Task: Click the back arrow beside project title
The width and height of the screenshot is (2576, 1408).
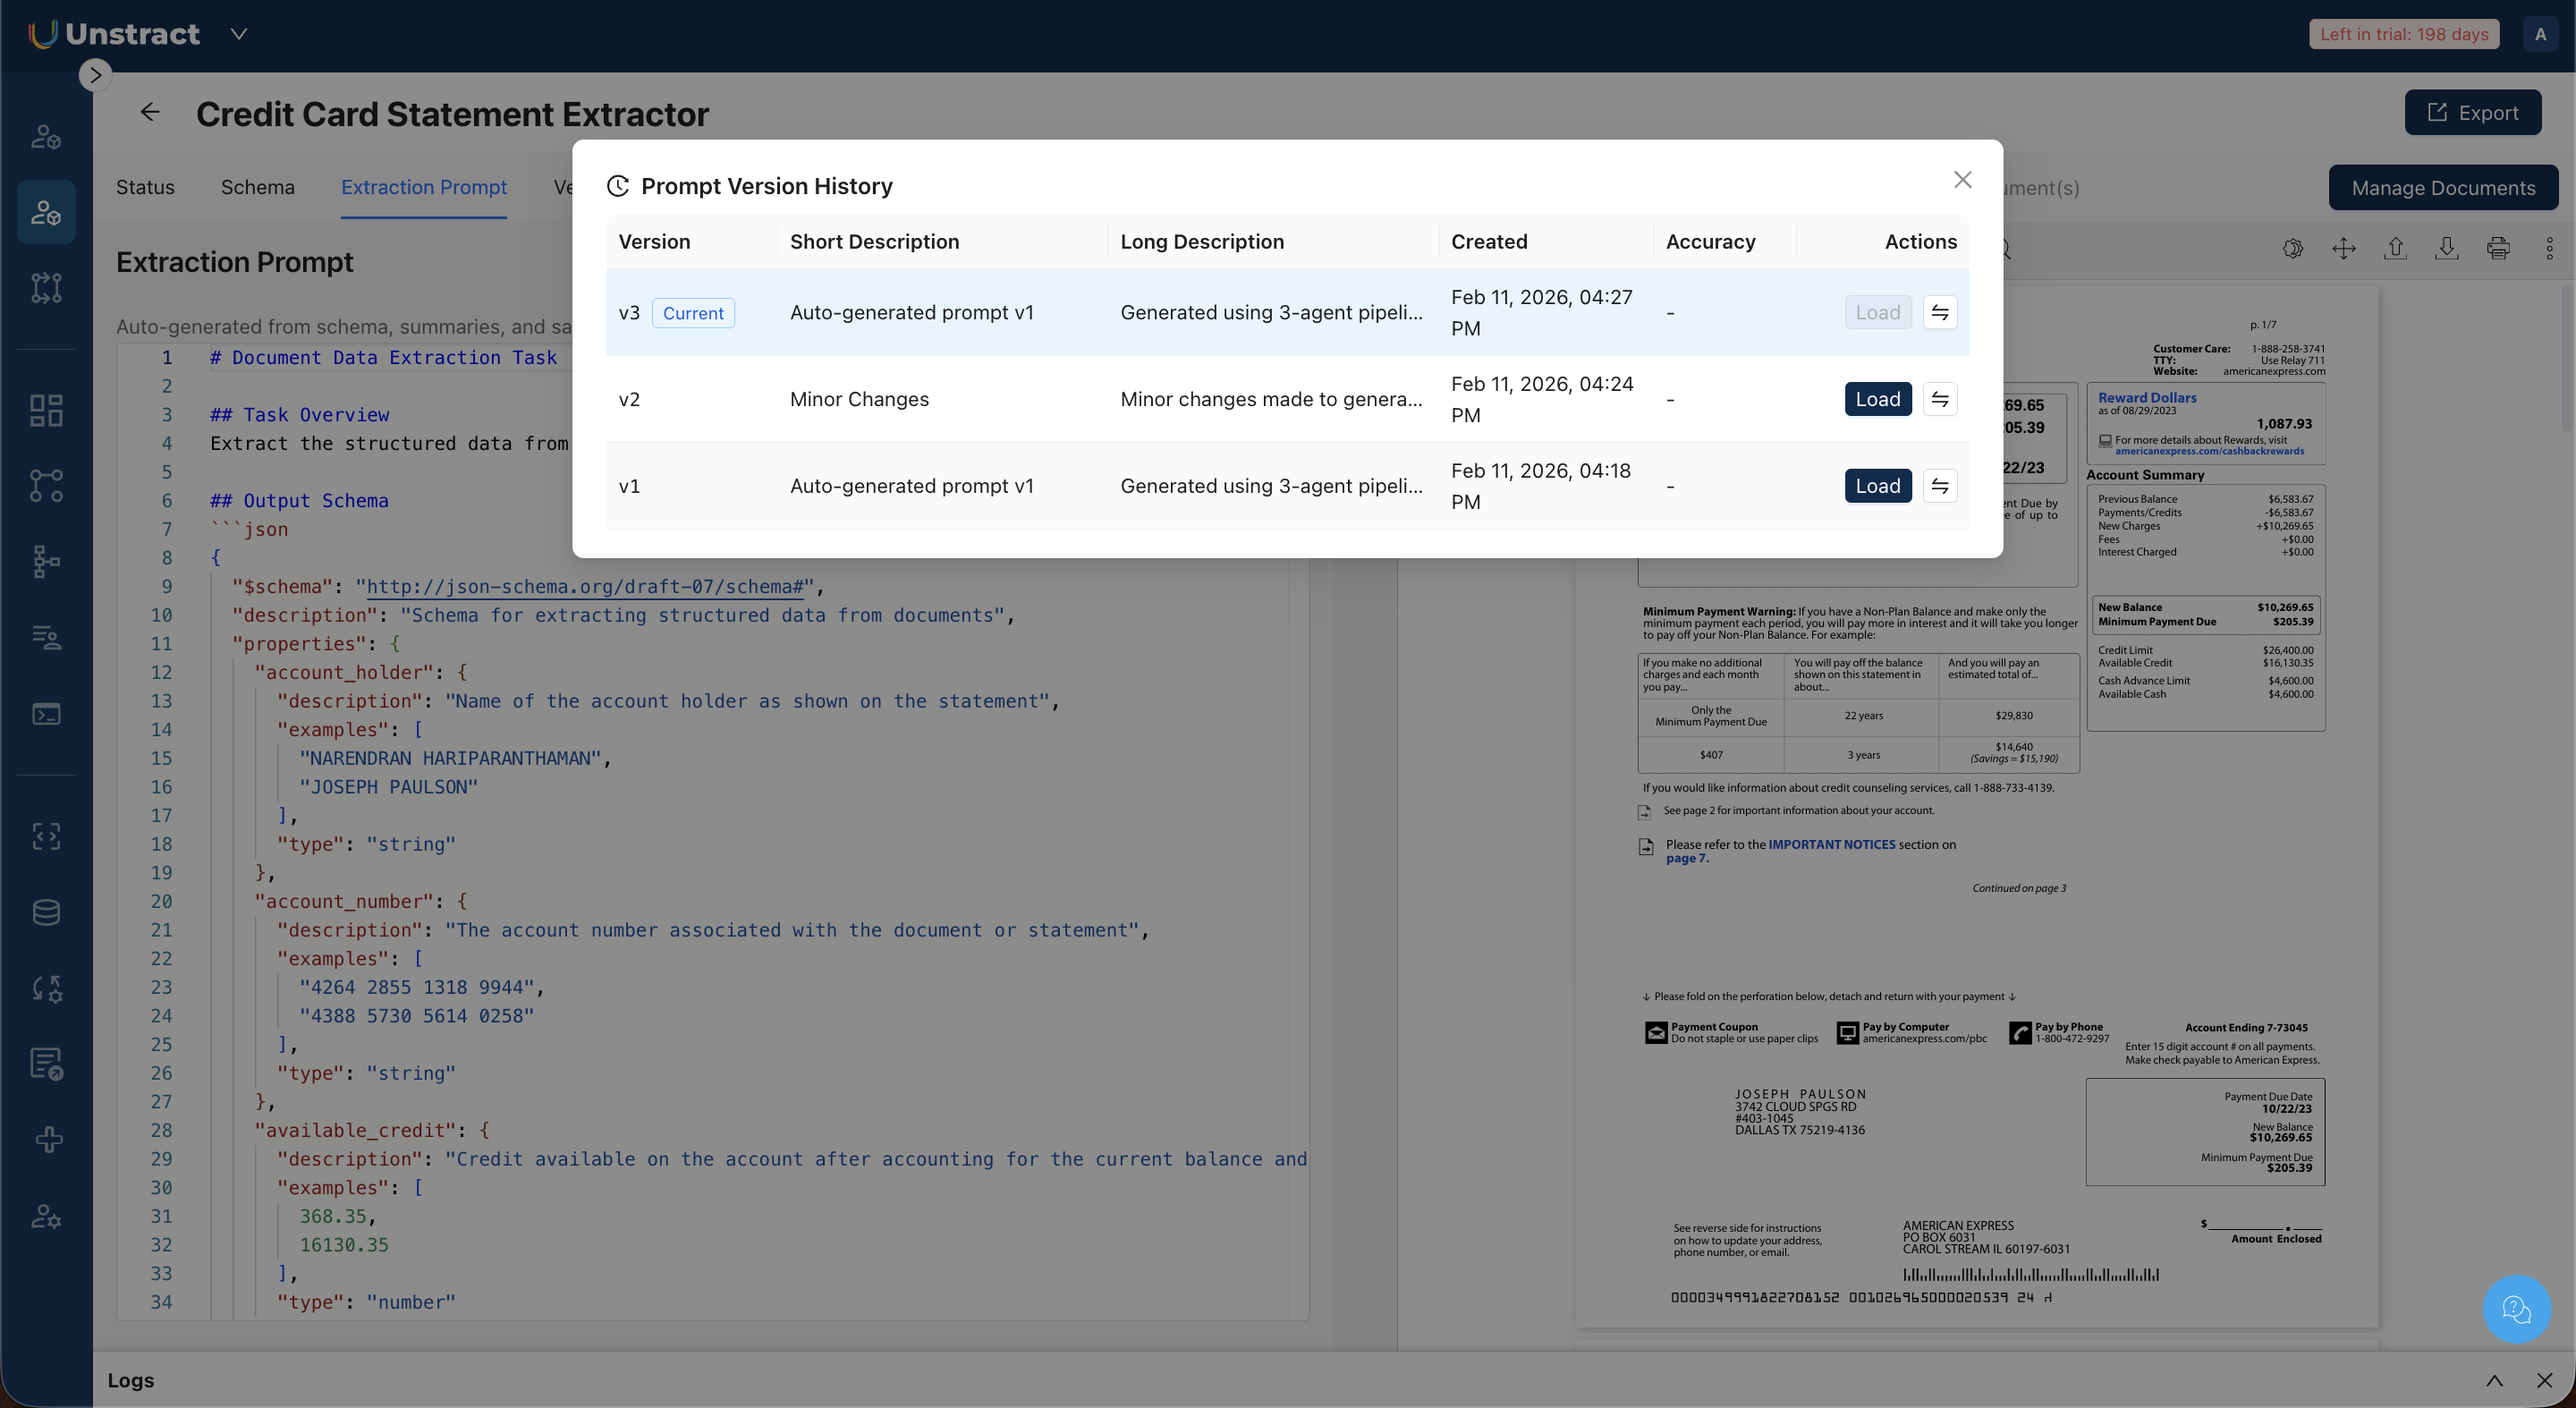Action: (150, 113)
